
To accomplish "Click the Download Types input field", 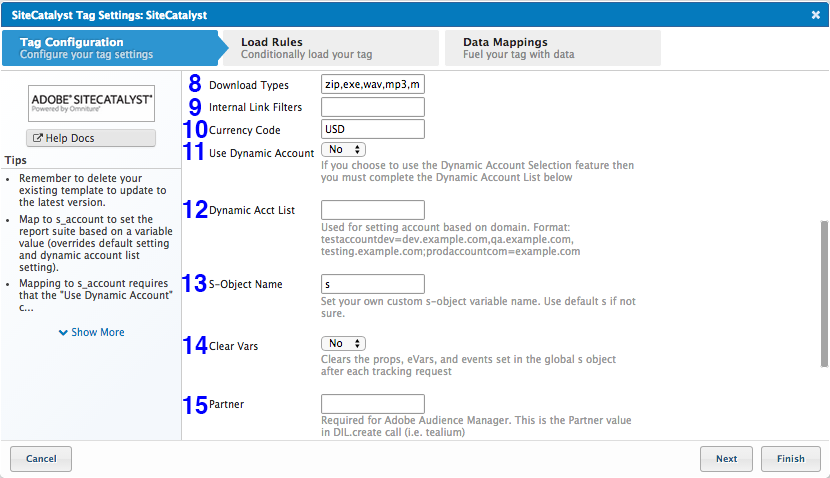I will coord(373,85).
